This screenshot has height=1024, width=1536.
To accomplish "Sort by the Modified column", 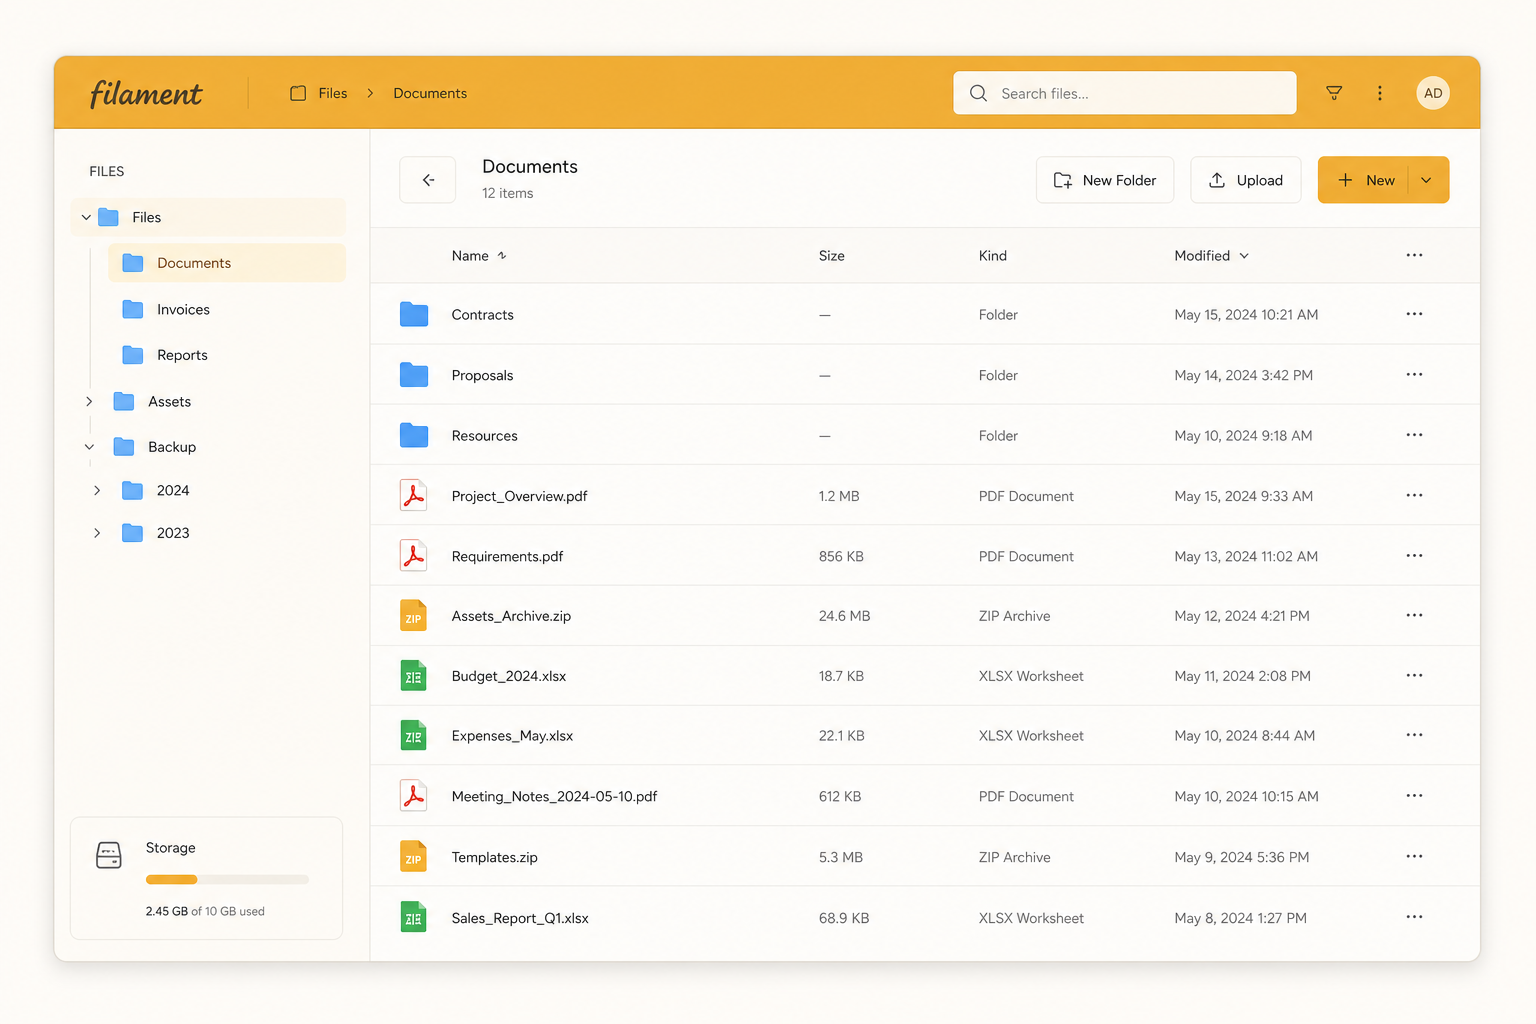I will tap(1211, 256).
